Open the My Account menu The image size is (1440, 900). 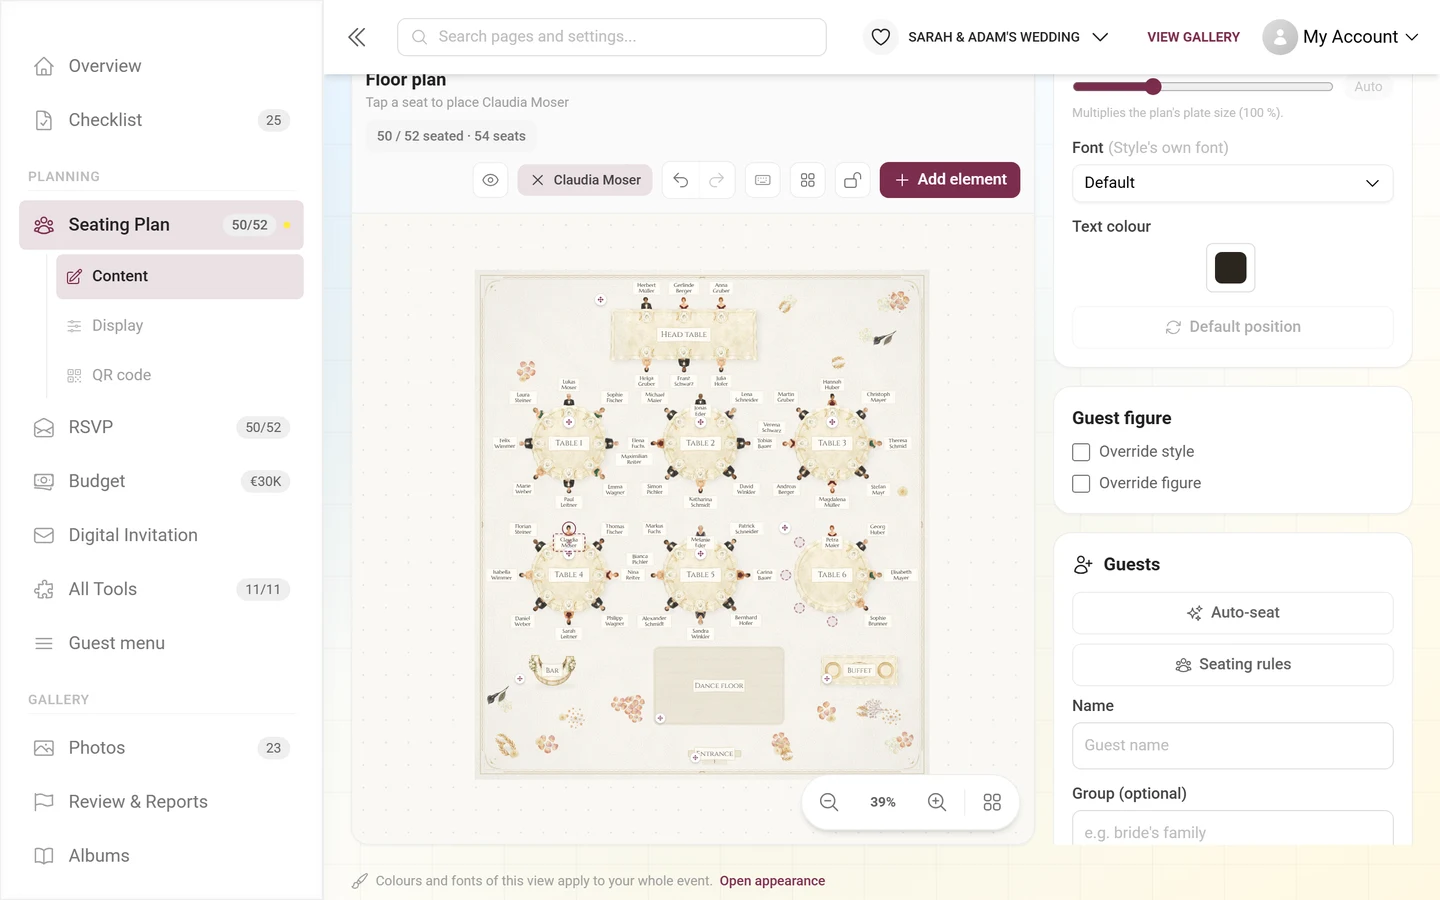pos(1340,37)
